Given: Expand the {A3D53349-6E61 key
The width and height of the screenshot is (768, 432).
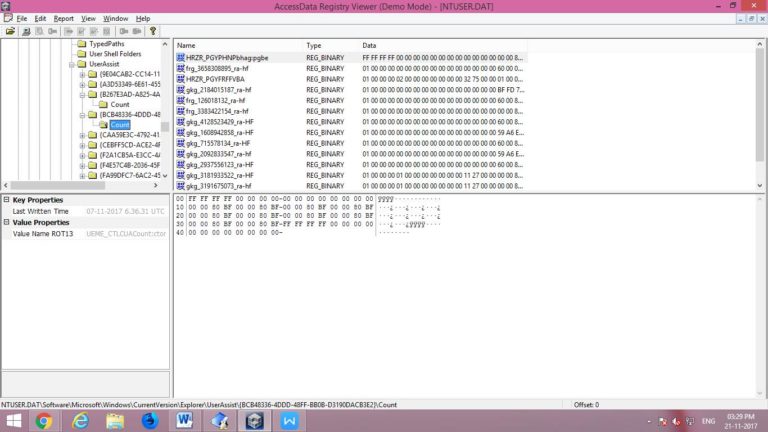Looking at the screenshot, I should pos(82,85).
